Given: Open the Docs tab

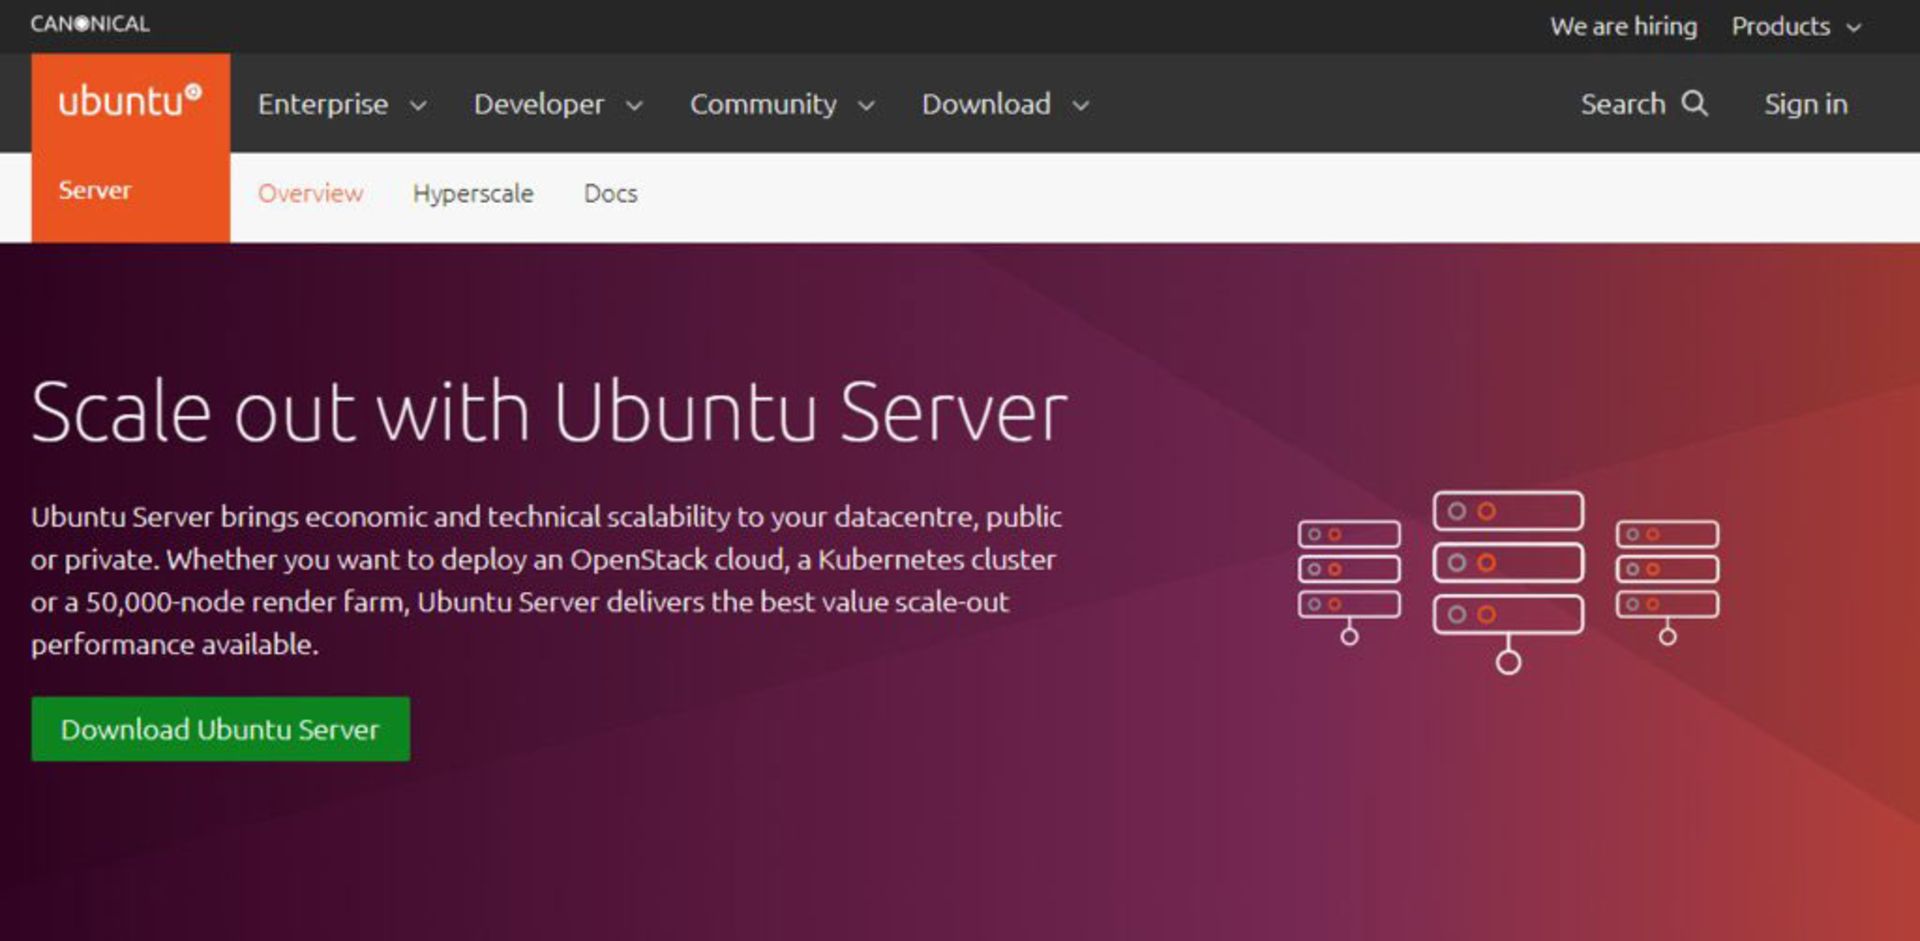Looking at the screenshot, I should tap(610, 193).
